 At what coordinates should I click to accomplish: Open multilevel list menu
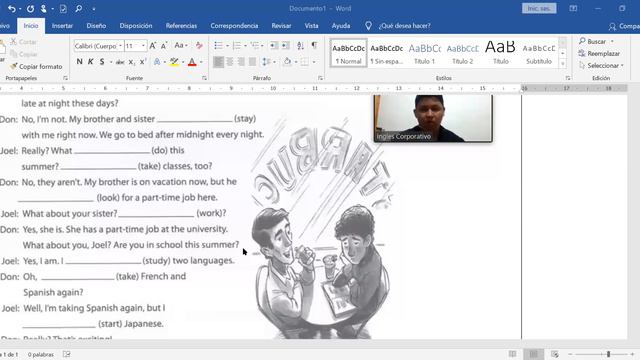click(255, 46)
